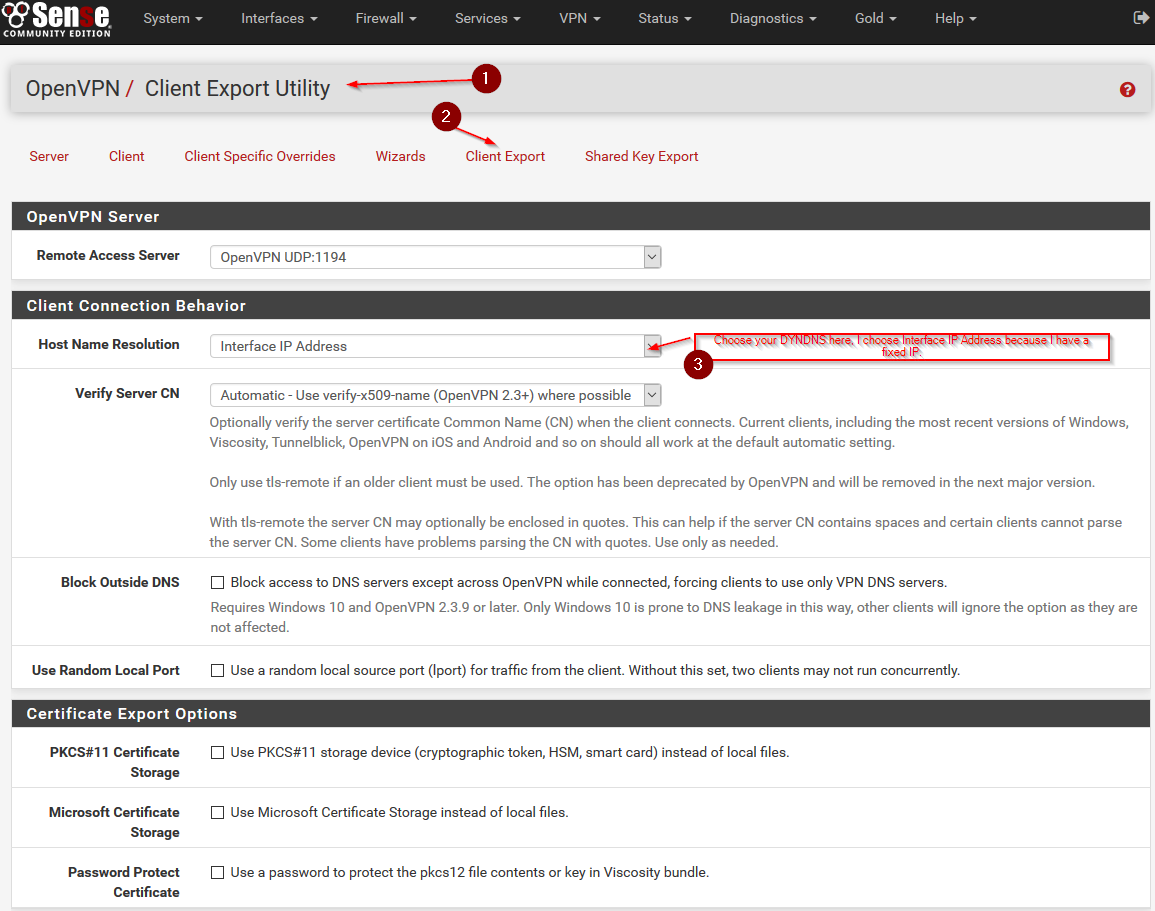Click the Verify Server CN label
Viewport: 1155px width, 911px height.
pos(127,393)
